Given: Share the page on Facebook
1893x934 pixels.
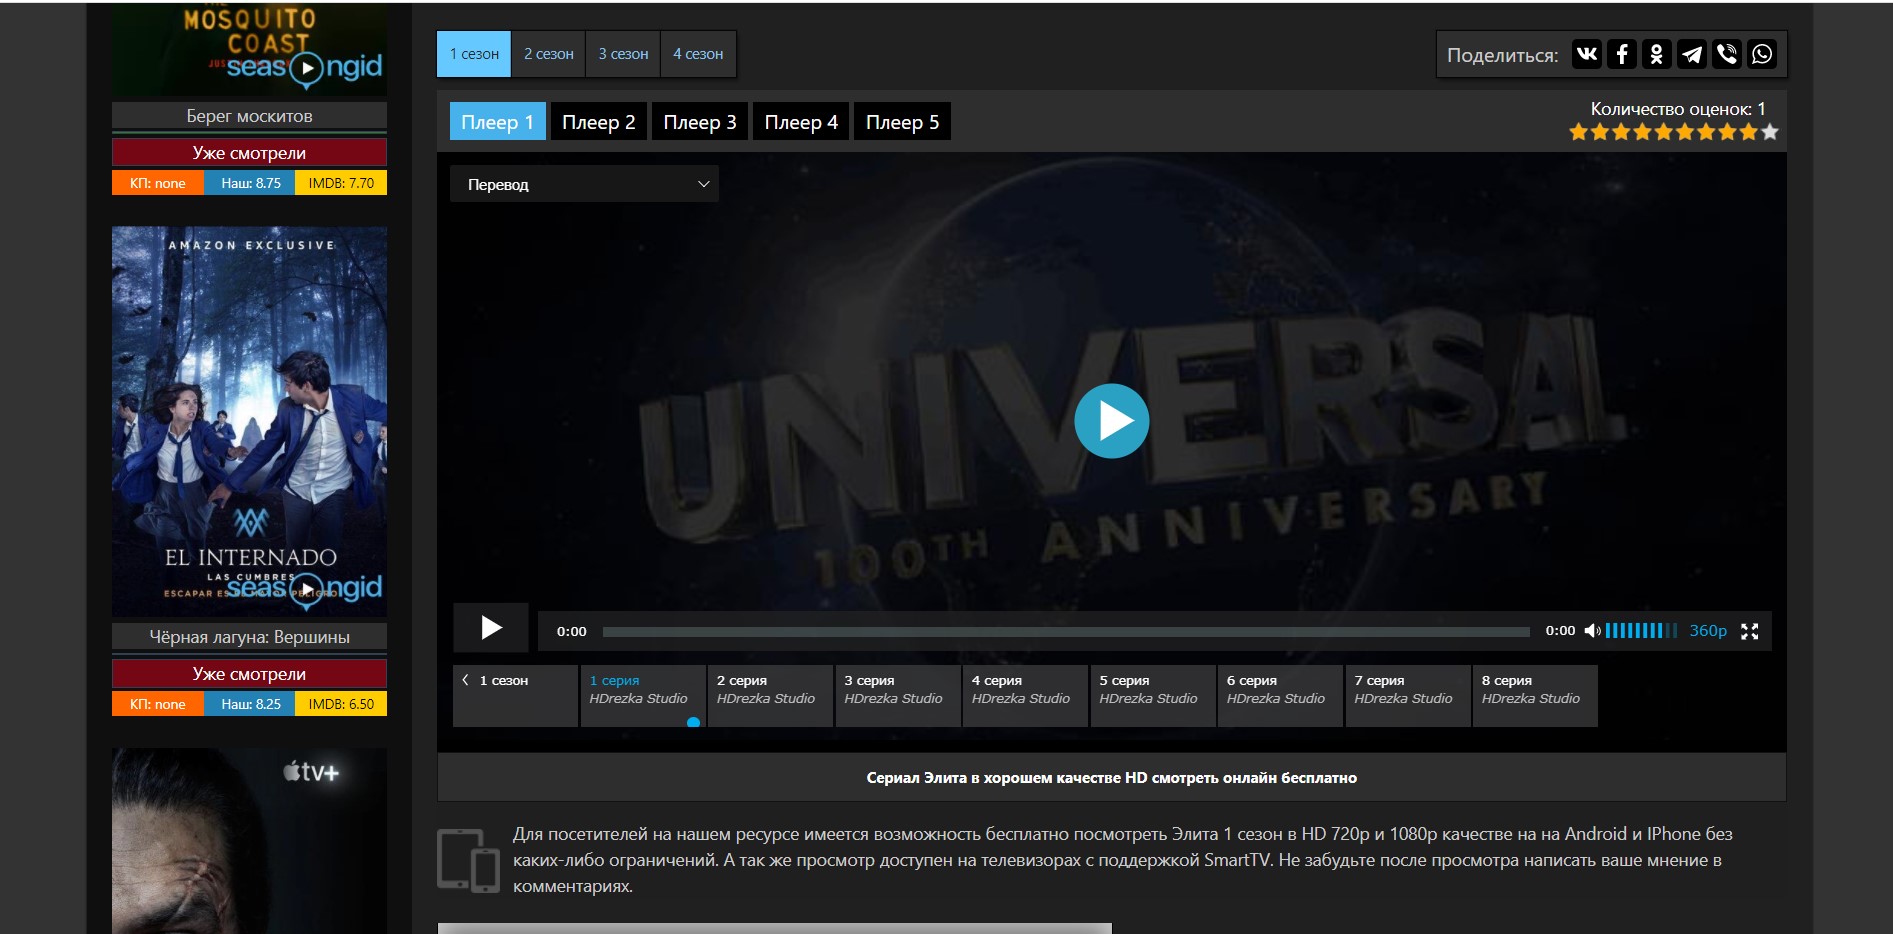Looking at the screenshot, I should pos(1622,54).
